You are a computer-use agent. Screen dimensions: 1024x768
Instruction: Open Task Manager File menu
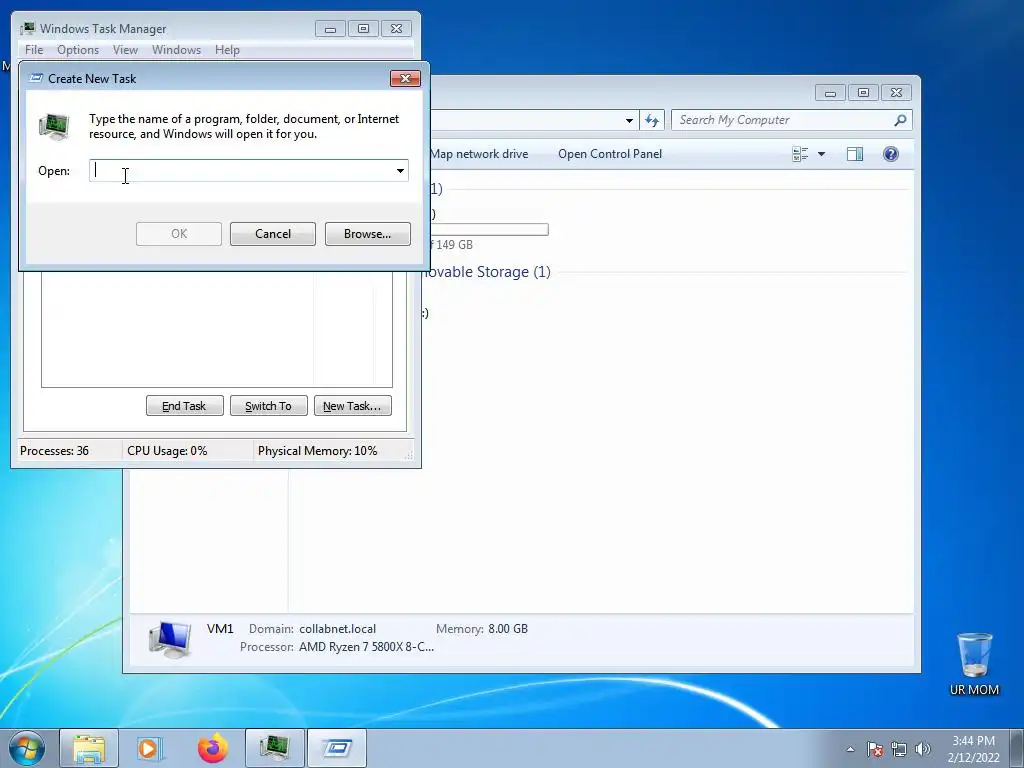[x=34, y=50]
